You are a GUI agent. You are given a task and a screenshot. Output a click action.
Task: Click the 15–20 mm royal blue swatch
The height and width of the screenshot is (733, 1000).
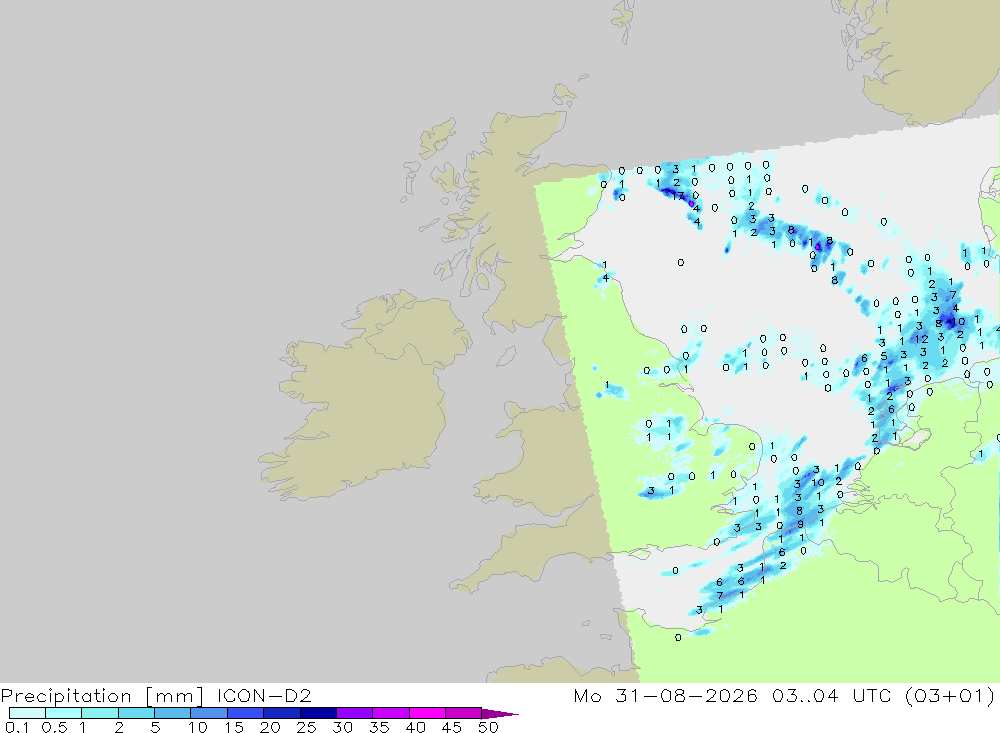click(245, 713)
